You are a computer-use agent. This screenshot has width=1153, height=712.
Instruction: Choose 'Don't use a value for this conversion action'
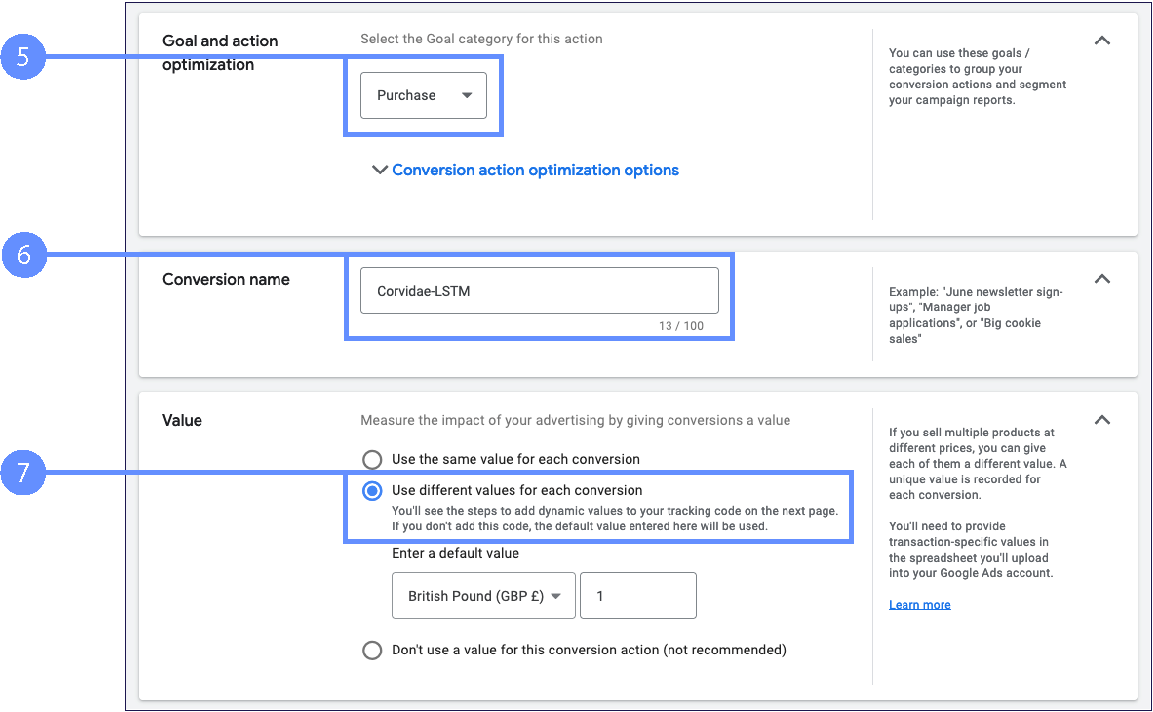click(372, 650)
